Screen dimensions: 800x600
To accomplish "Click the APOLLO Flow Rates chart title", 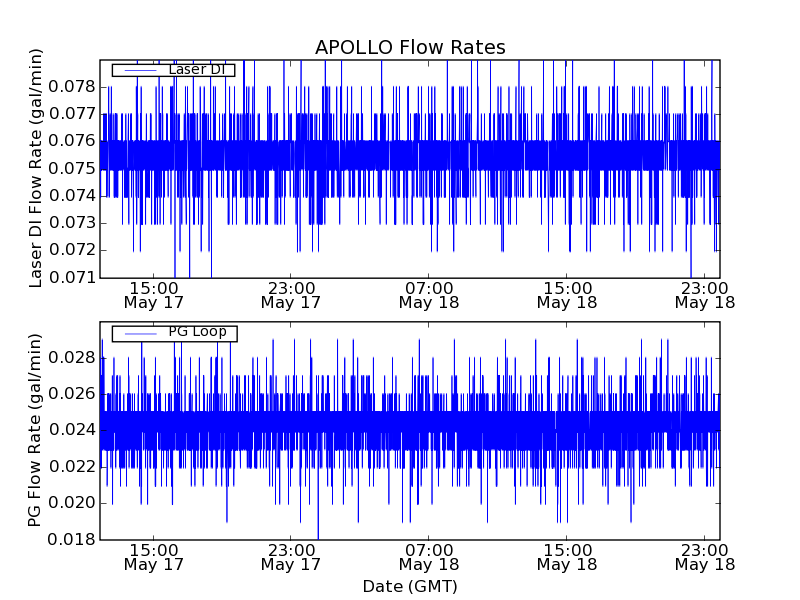I will pos(410,48).
